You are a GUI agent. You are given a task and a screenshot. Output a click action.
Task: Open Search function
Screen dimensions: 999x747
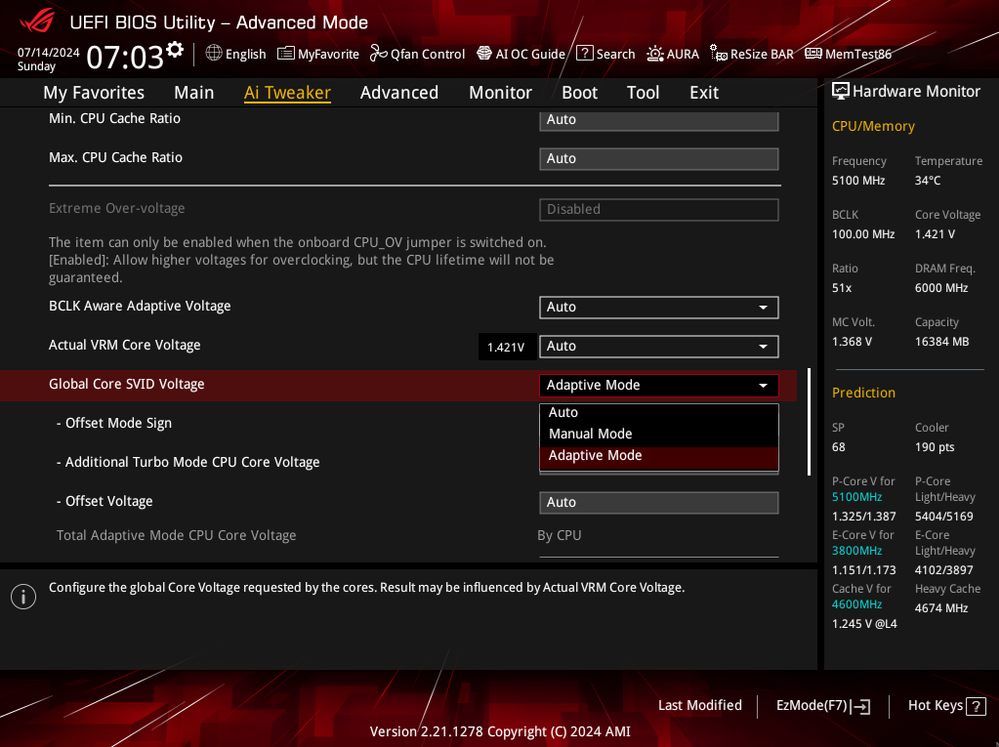pos(605,54)
